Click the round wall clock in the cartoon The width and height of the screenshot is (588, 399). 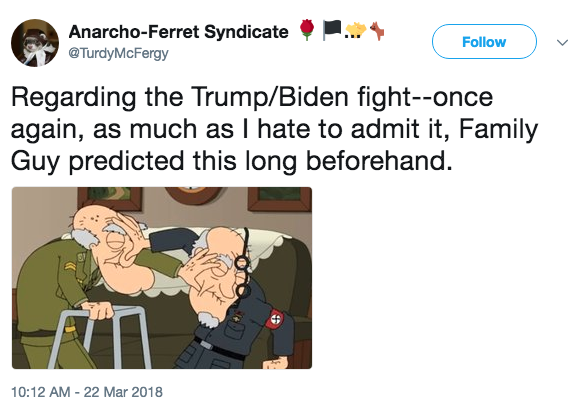[x=194, y=194]
